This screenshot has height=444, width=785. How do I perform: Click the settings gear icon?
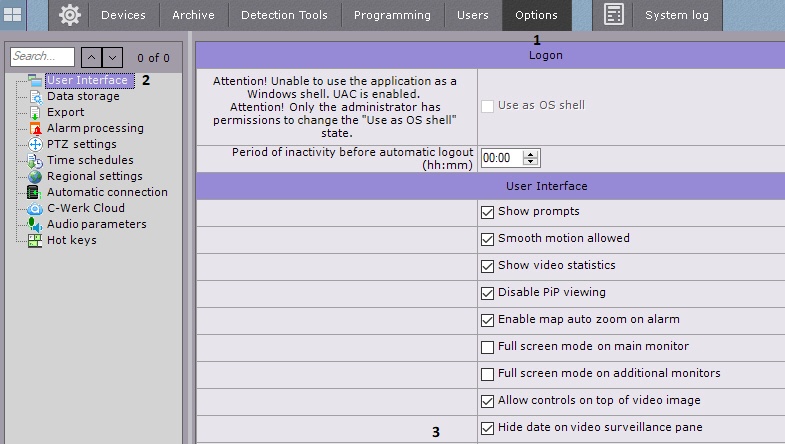[69, 15]
